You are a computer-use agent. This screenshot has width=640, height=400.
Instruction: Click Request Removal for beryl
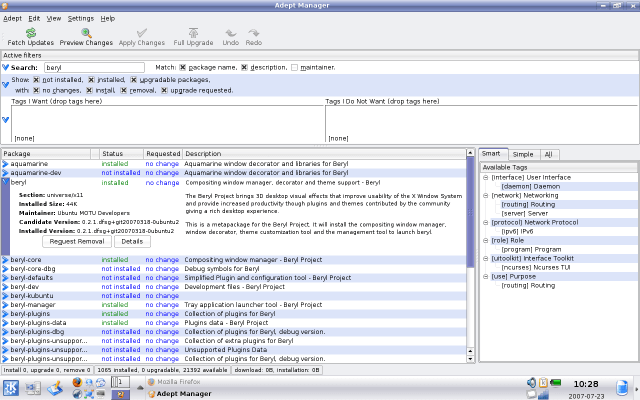tap(77, 242)
